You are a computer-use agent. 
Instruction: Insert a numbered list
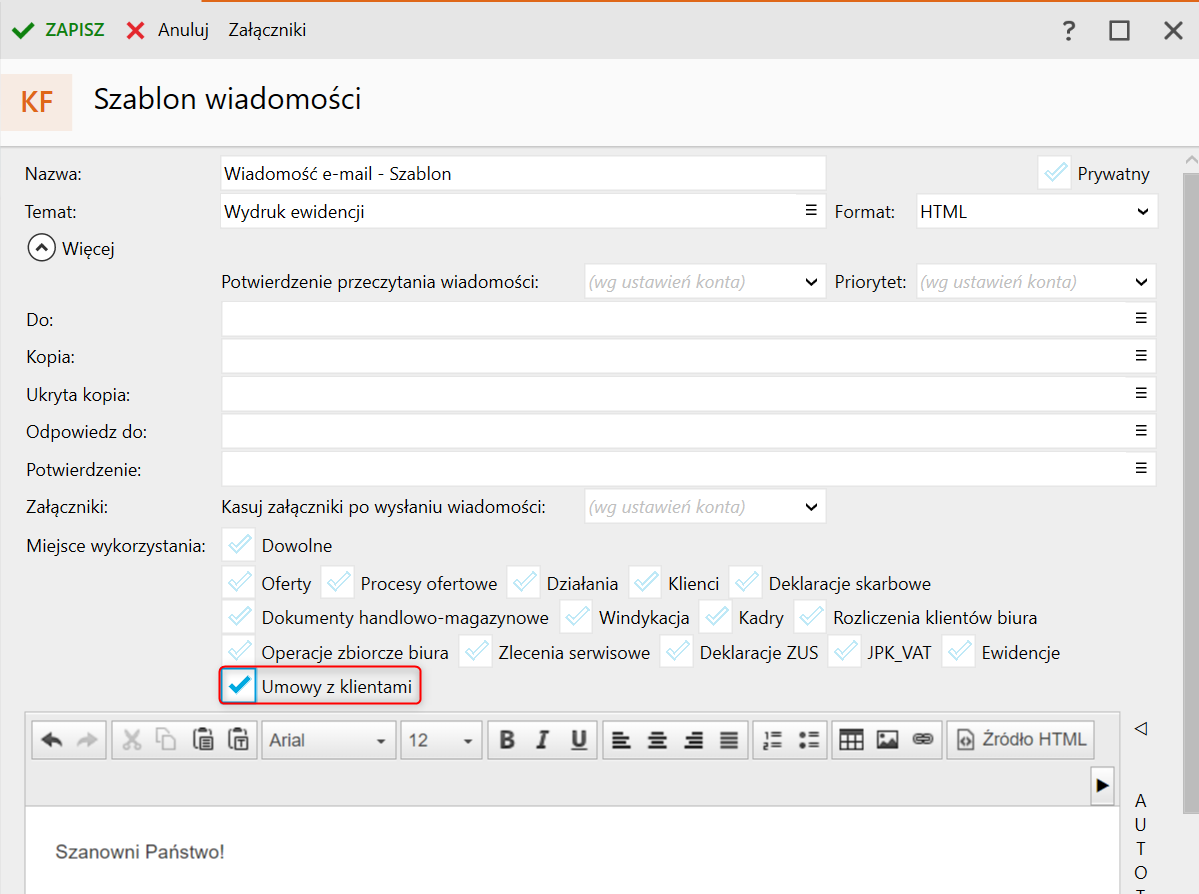click(x=772, y=740)
